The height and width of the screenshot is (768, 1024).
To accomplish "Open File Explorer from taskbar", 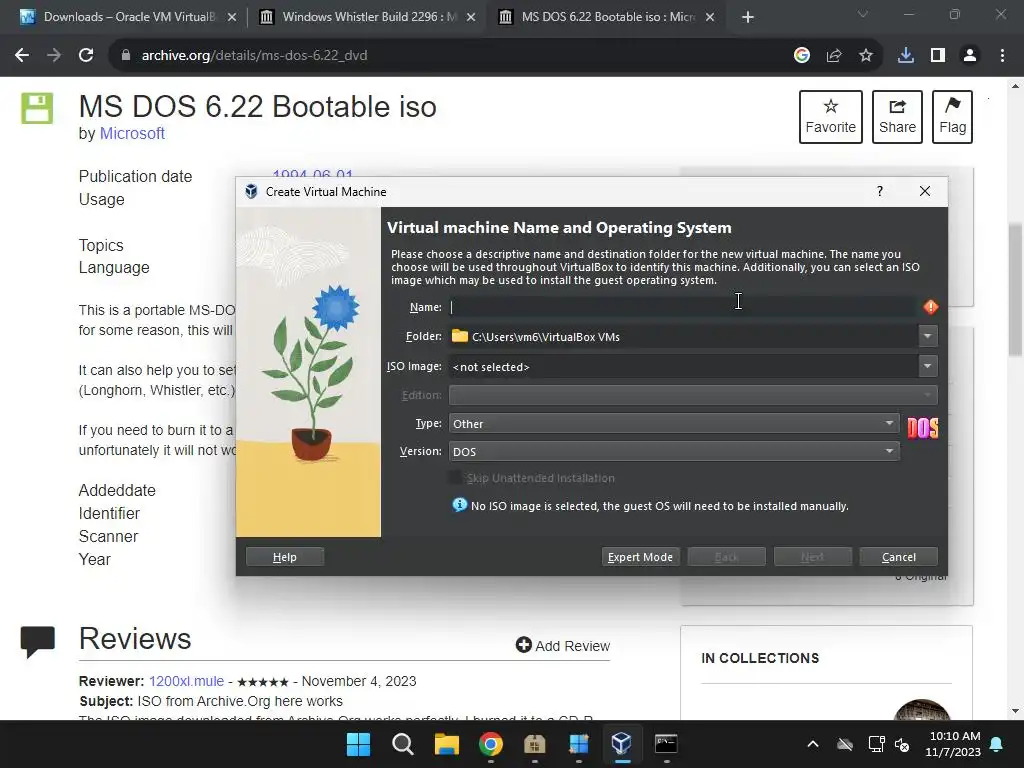I will (447, 744).
